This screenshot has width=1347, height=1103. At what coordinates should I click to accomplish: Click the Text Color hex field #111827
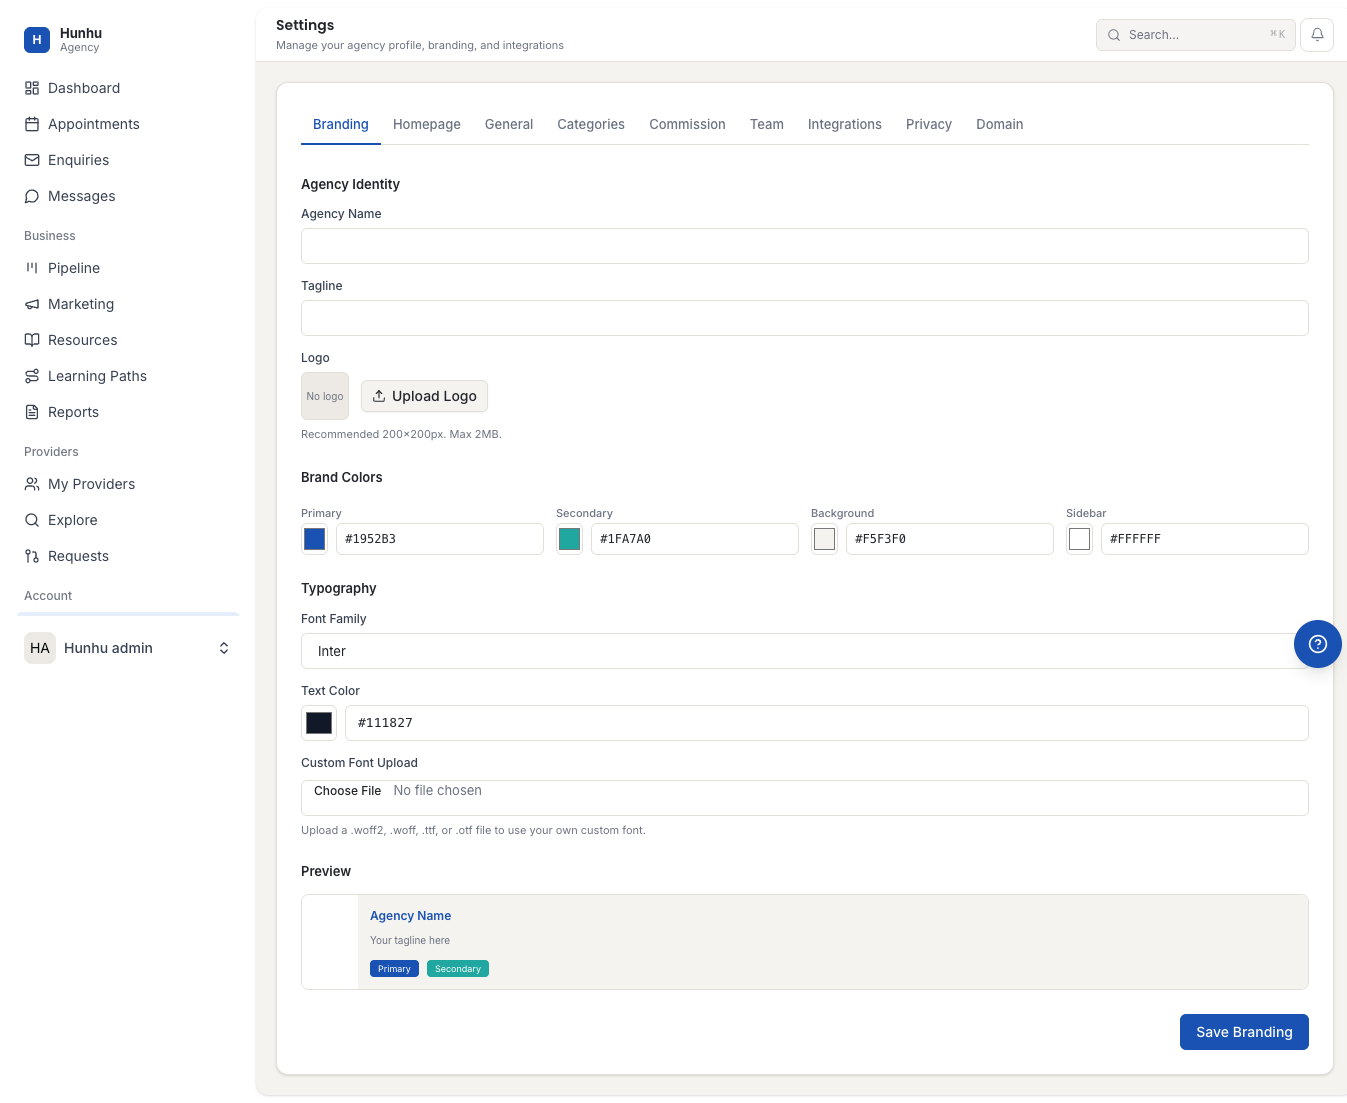(x=826, y=723)
